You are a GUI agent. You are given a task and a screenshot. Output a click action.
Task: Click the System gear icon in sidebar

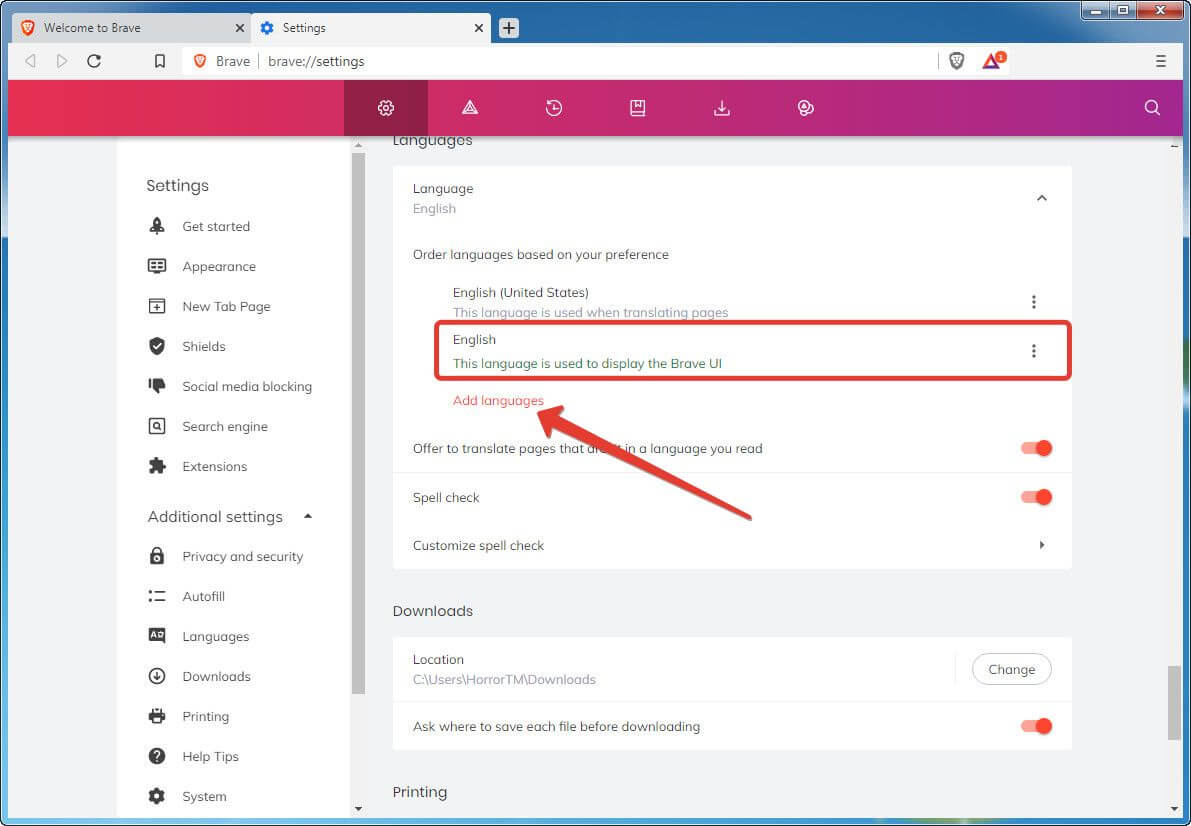coord(157,796)
